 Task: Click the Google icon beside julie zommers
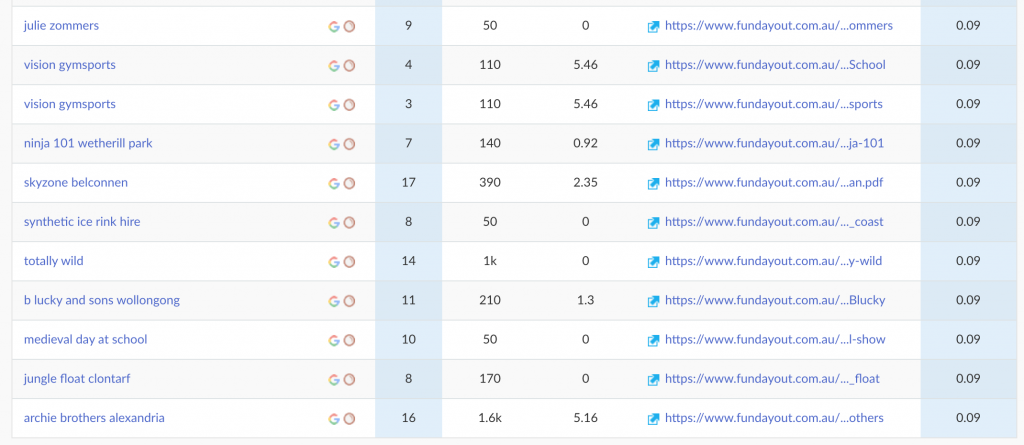[334, 27]
